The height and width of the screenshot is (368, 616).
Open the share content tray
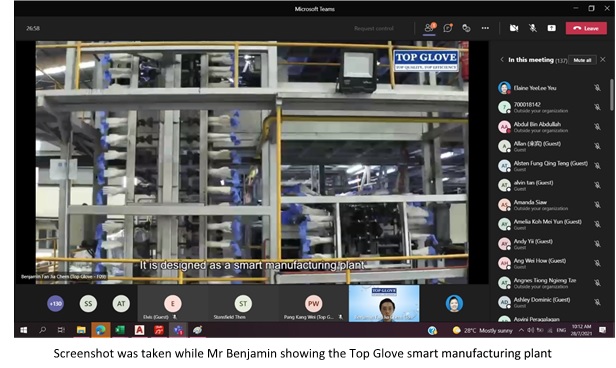[552, 28]
